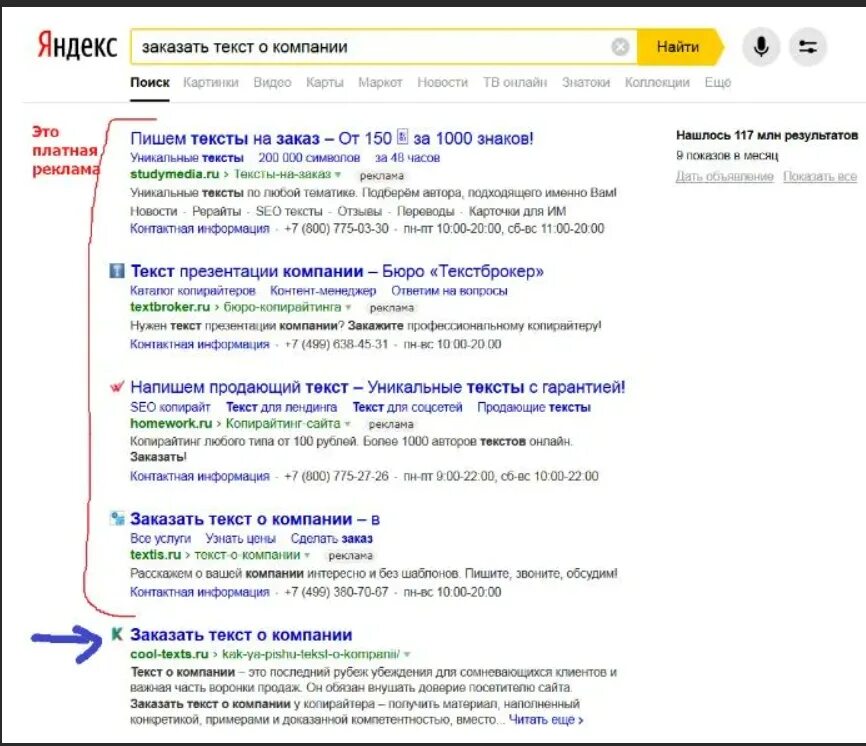866x746 pixels.
Task: Click the Дать объявление link
Action: point(725,177)
